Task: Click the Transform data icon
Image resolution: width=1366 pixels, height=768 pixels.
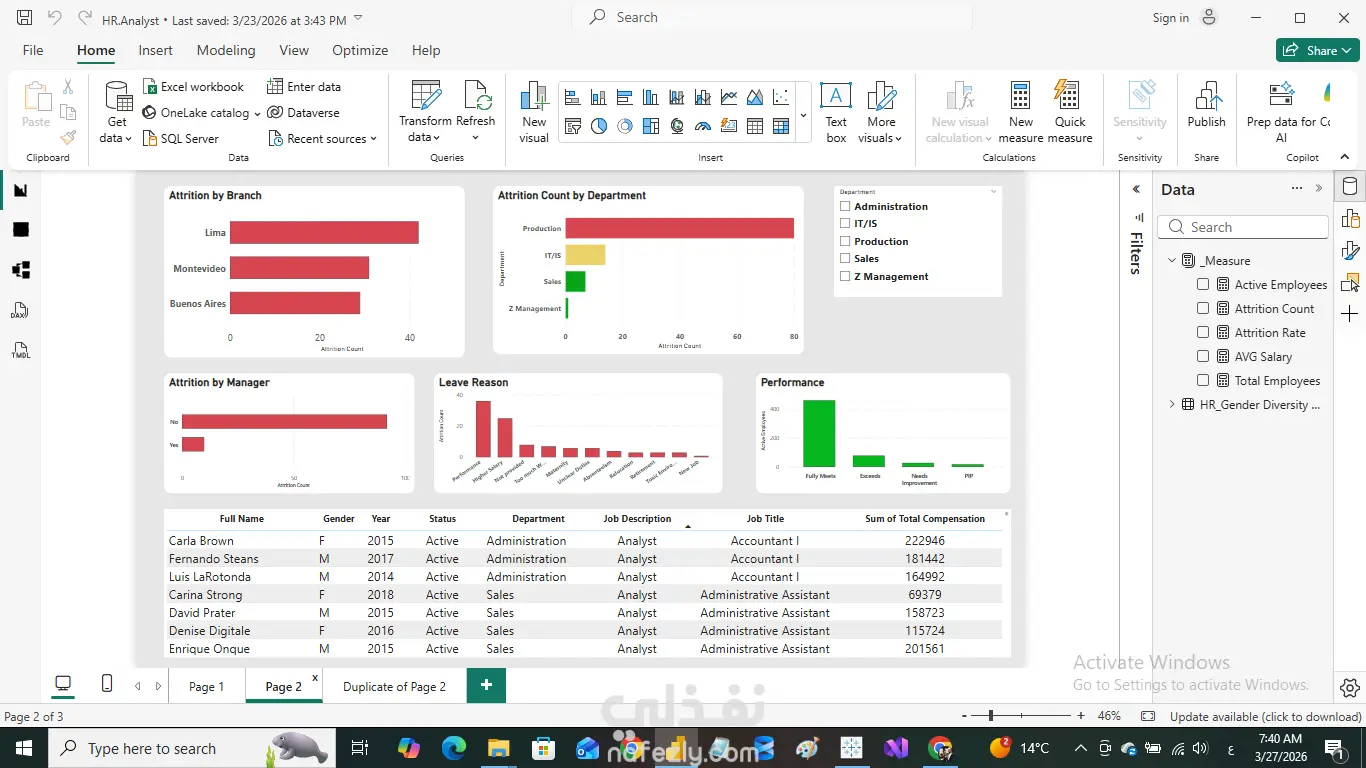Action: [425, 96]
